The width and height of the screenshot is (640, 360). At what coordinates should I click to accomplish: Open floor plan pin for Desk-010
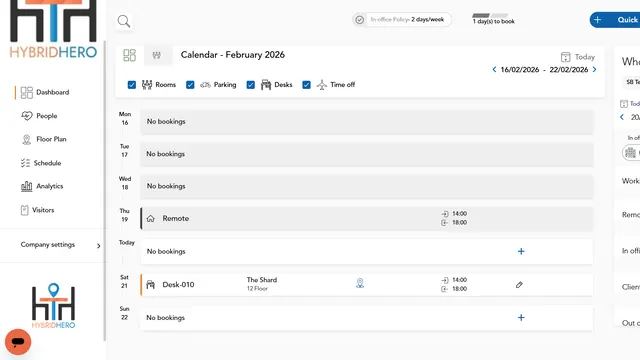[360, 283]
